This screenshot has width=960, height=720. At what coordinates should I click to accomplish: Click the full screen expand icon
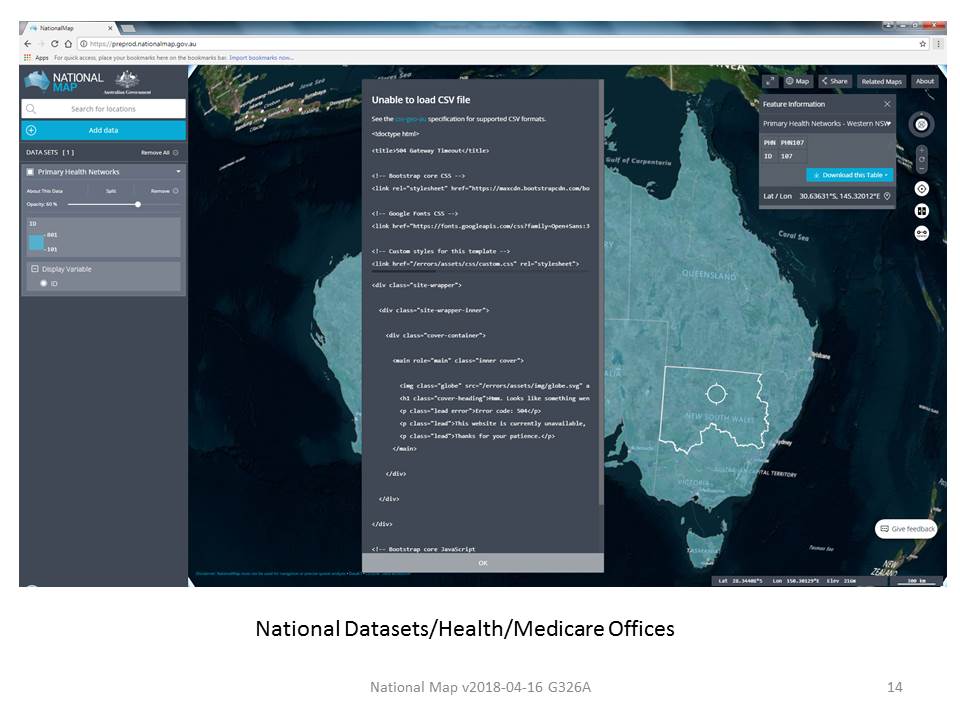point(770,81)
